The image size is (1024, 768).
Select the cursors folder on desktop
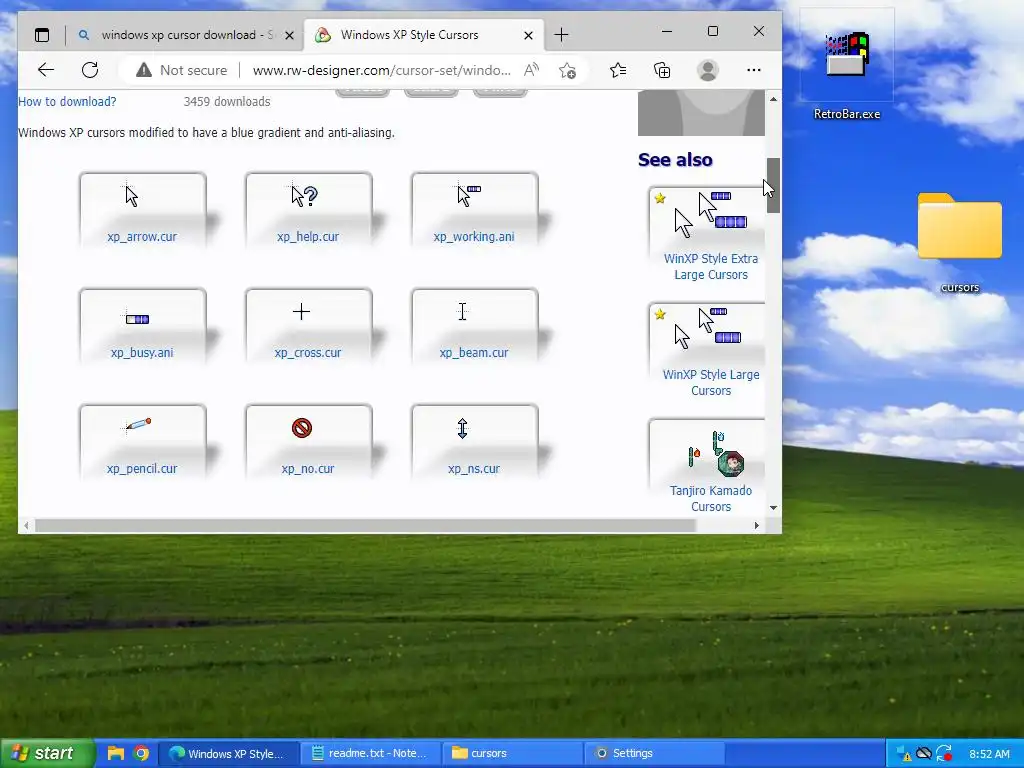click(x=959, y=242)
